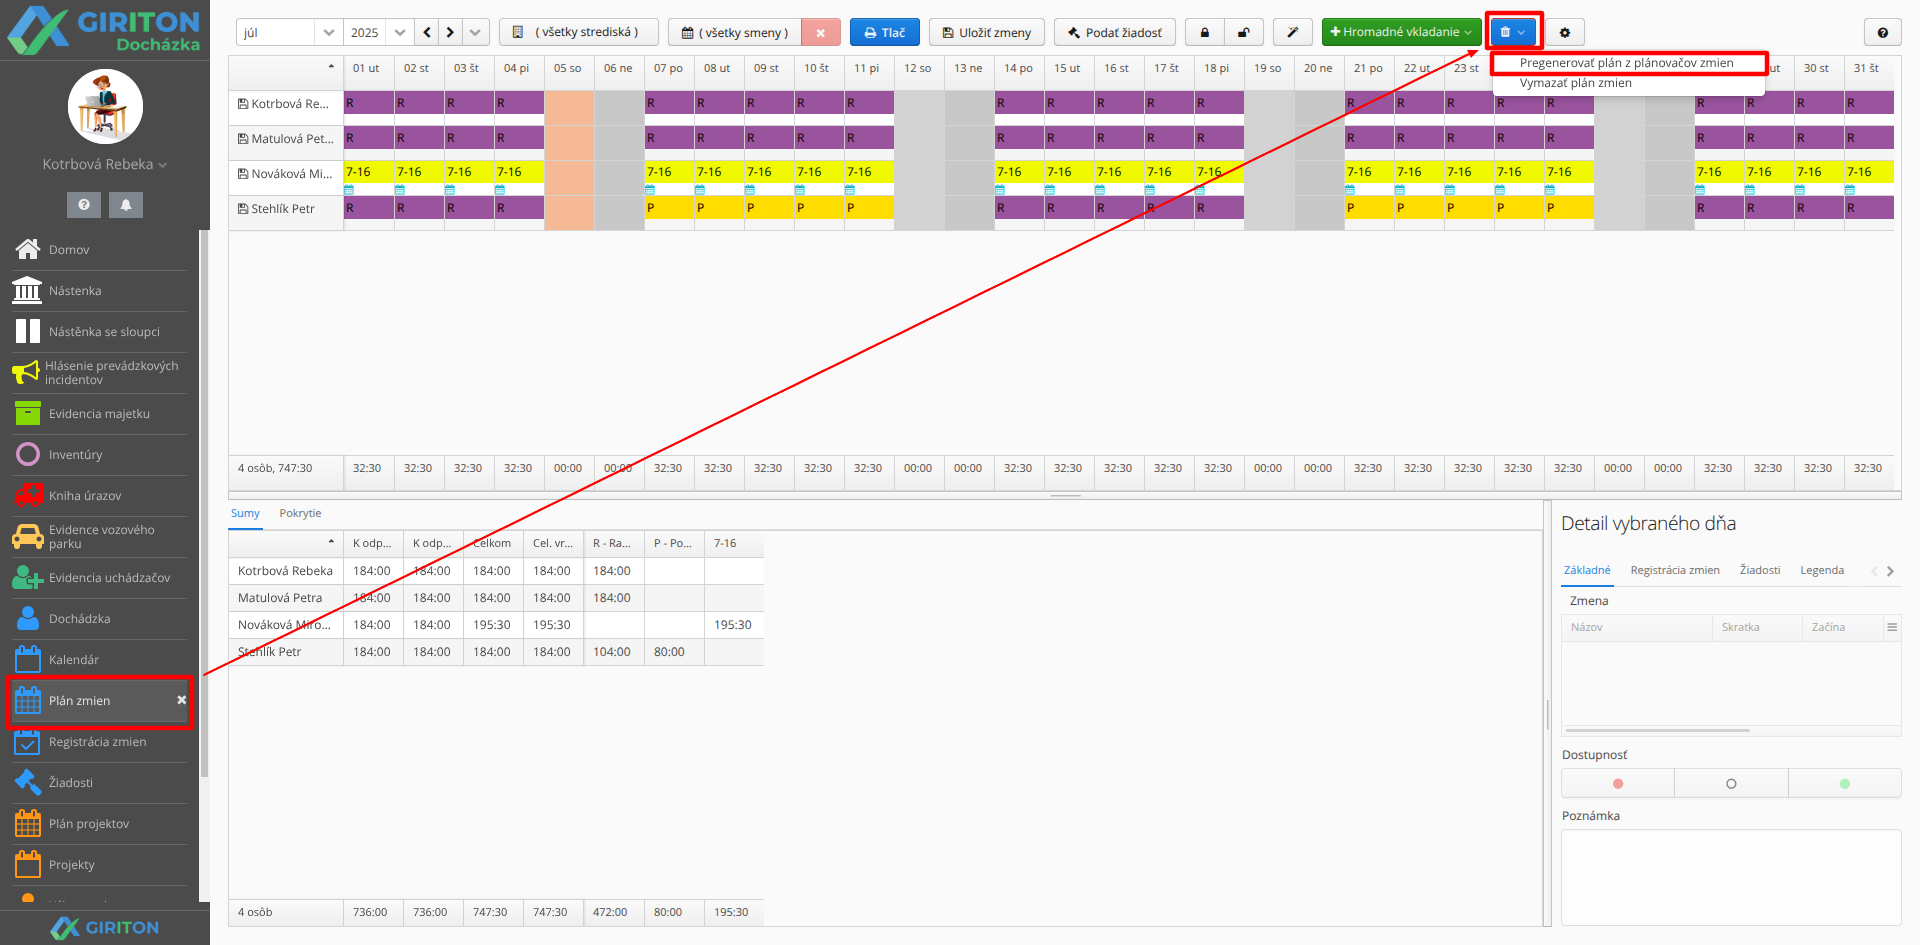
Task: Click Uložiť zmeny button
Action: click(987, 32)
